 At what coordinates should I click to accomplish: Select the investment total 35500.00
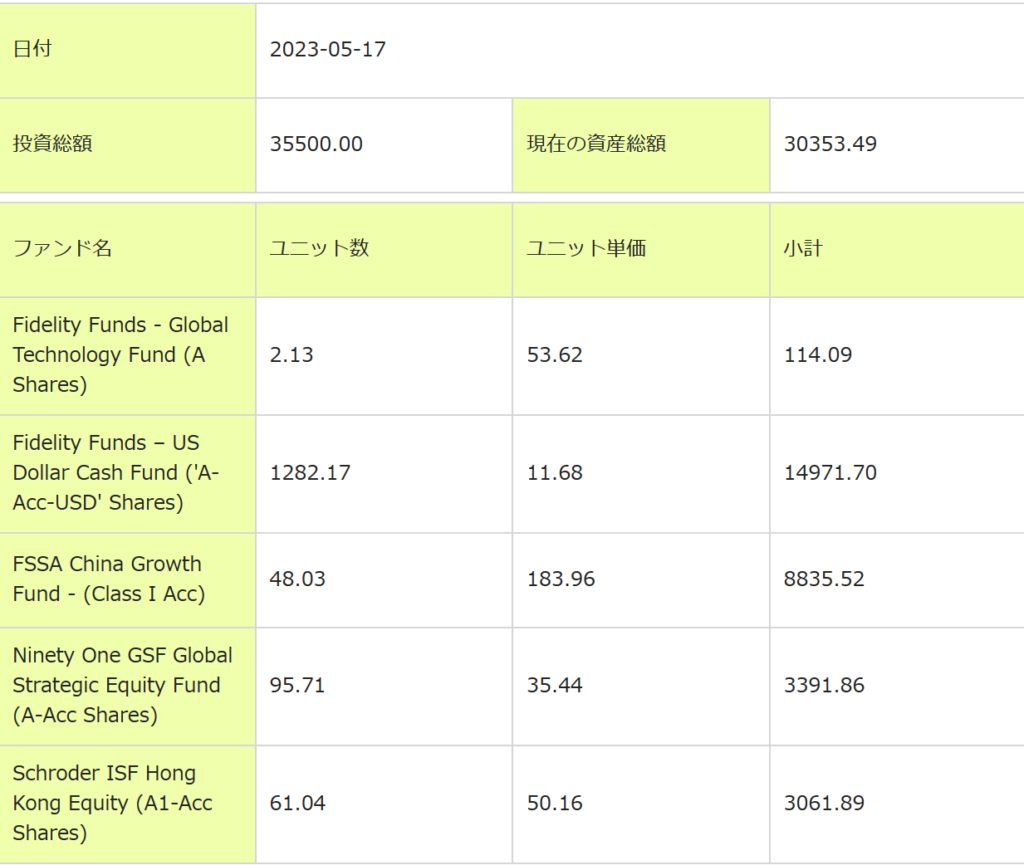tap(316, 144)
